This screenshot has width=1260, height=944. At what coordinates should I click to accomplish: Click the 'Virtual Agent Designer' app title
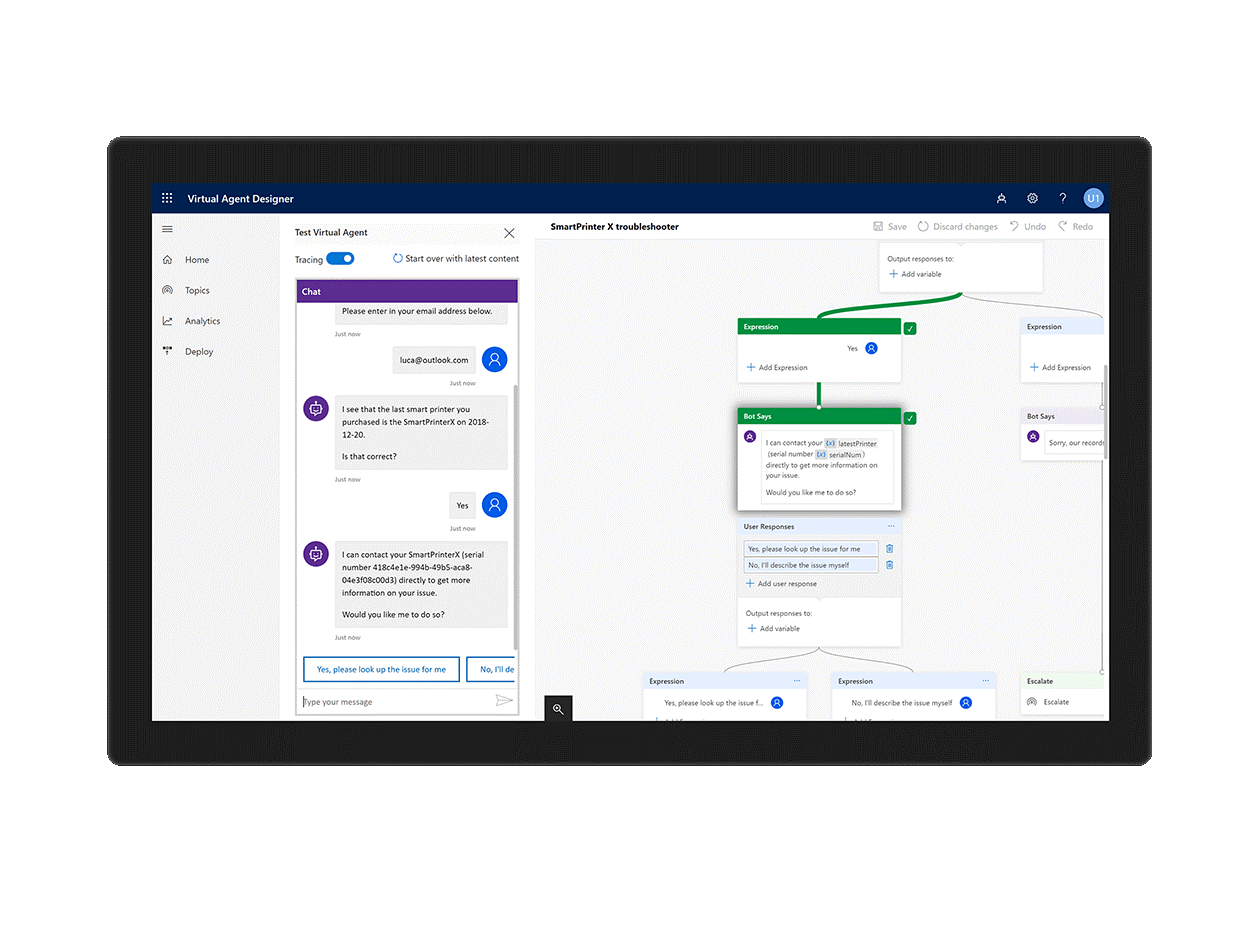pyautogui.click(x=241, y=199)
